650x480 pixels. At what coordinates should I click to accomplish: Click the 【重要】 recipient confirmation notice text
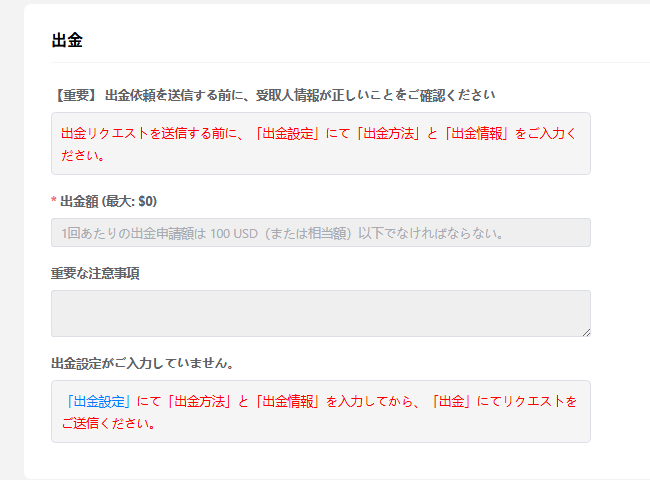274,95
